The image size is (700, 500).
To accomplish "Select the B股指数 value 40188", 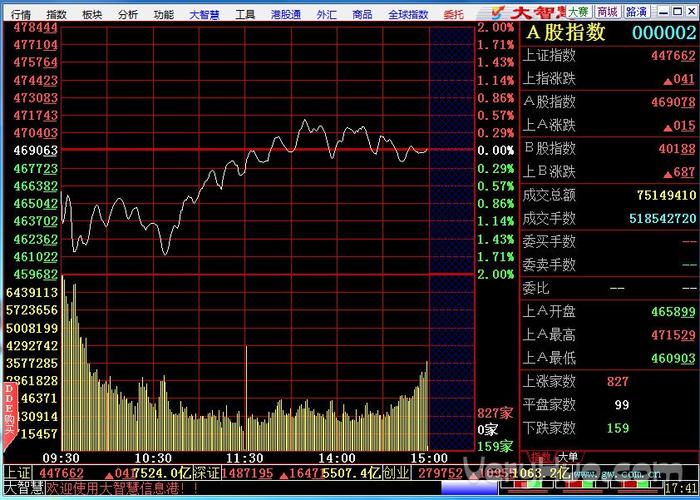I will (x=677, y=149).
